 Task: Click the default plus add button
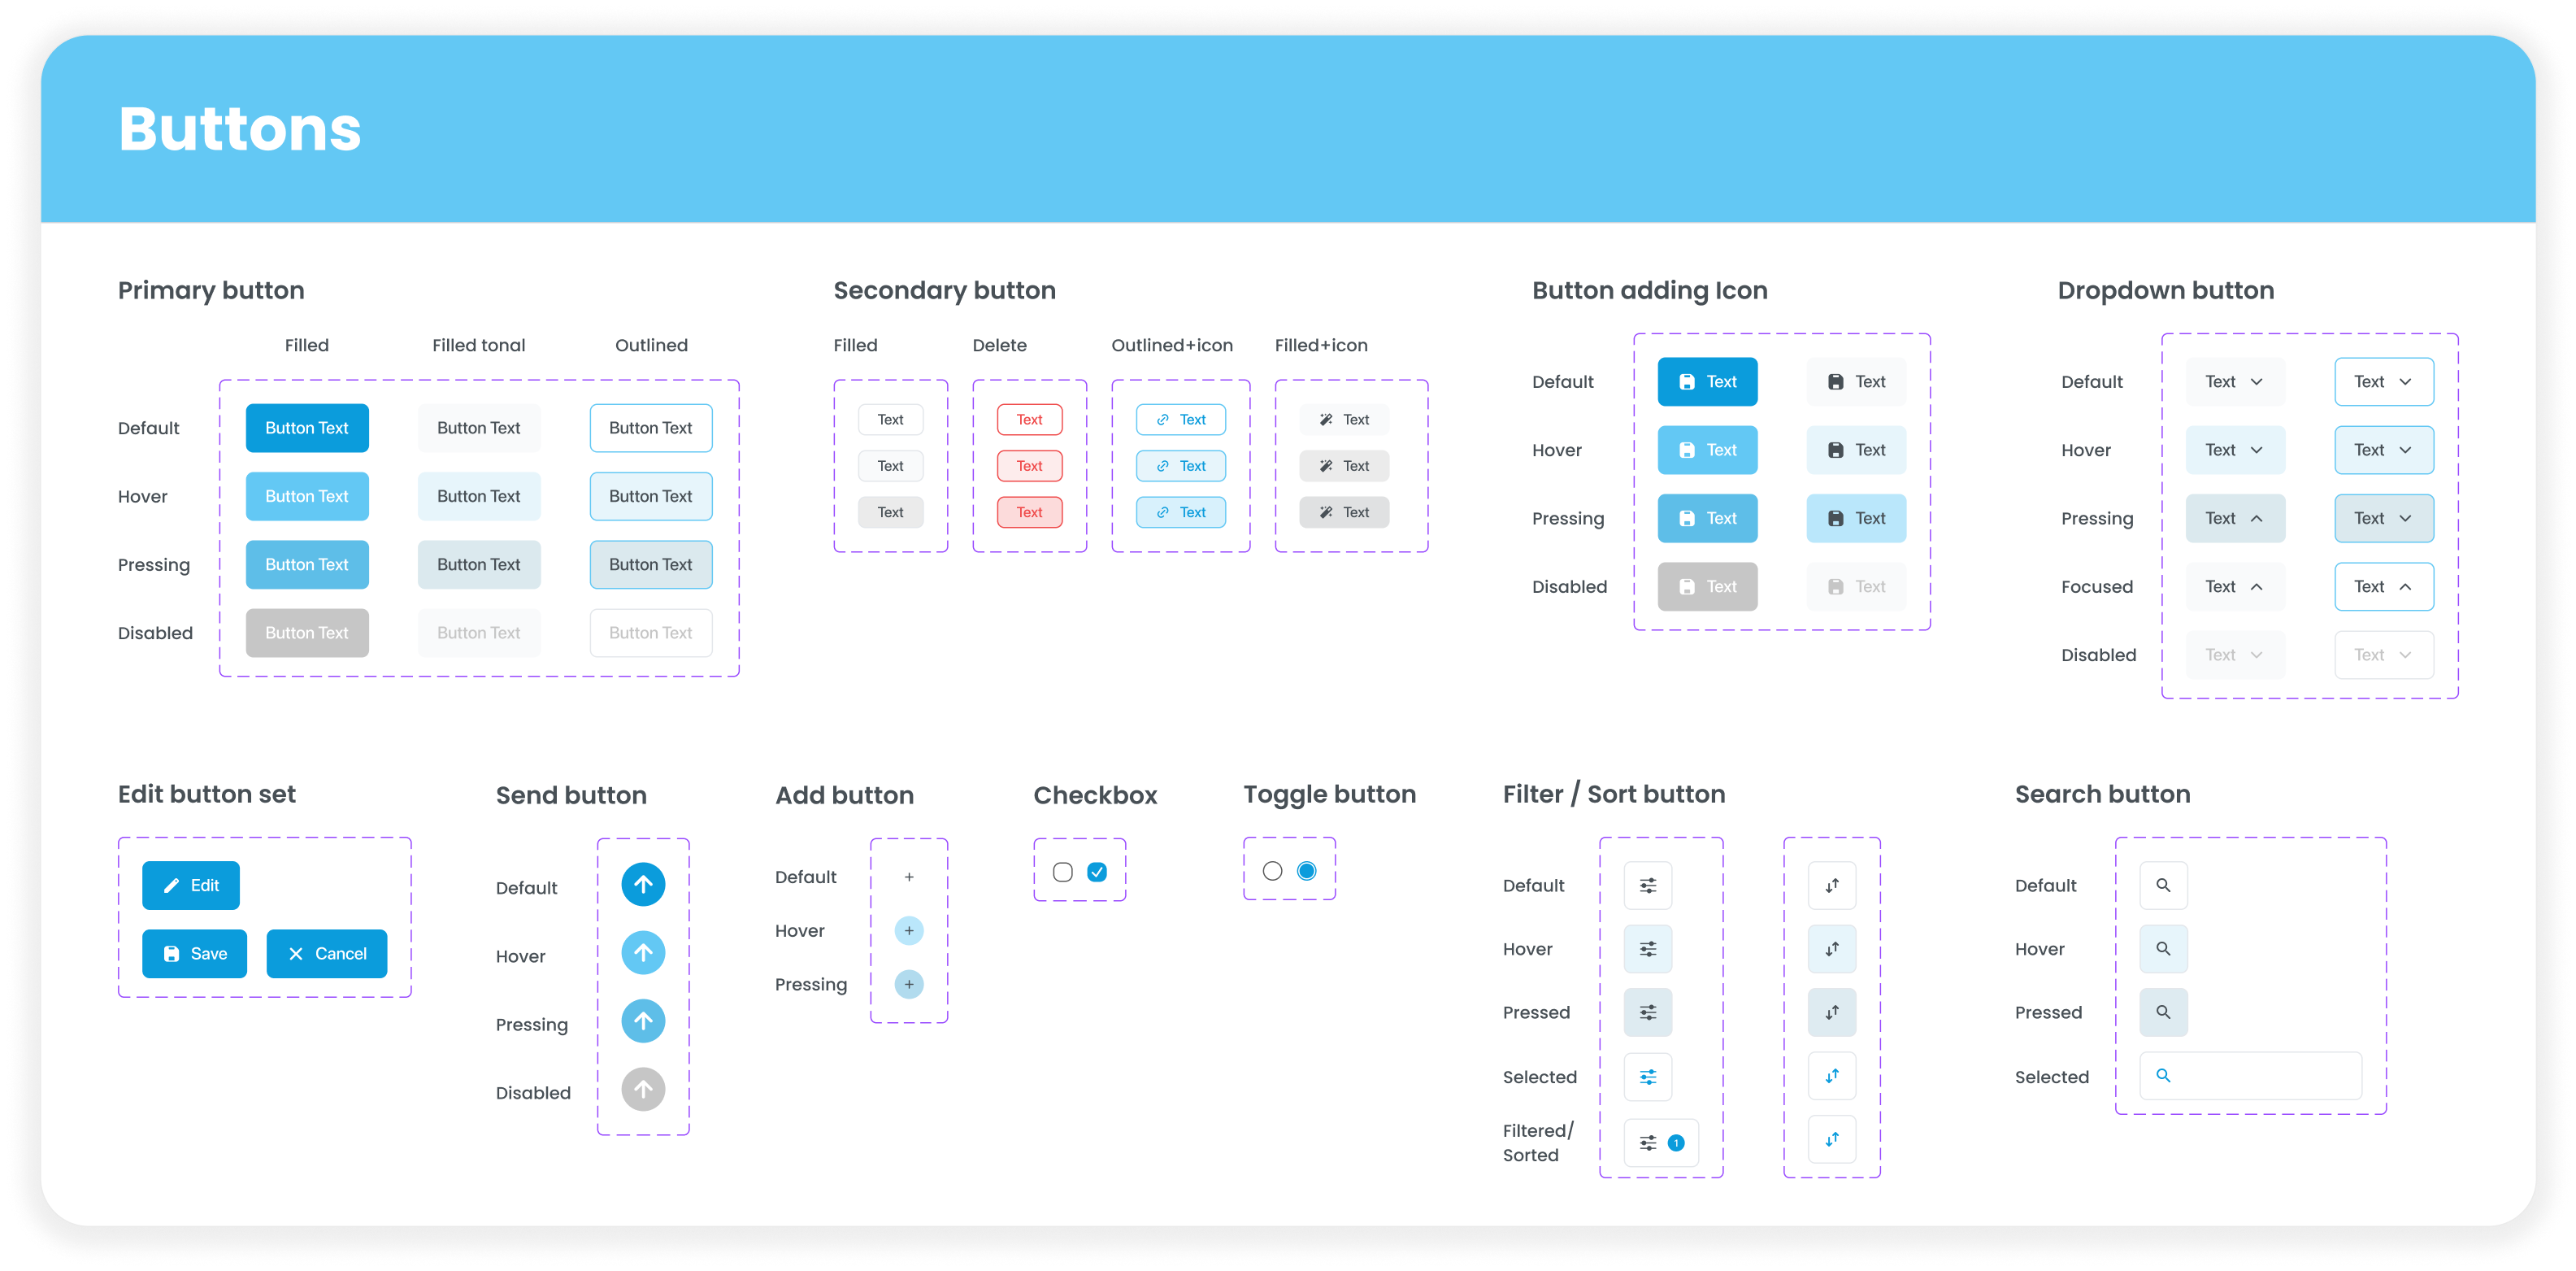908,877
